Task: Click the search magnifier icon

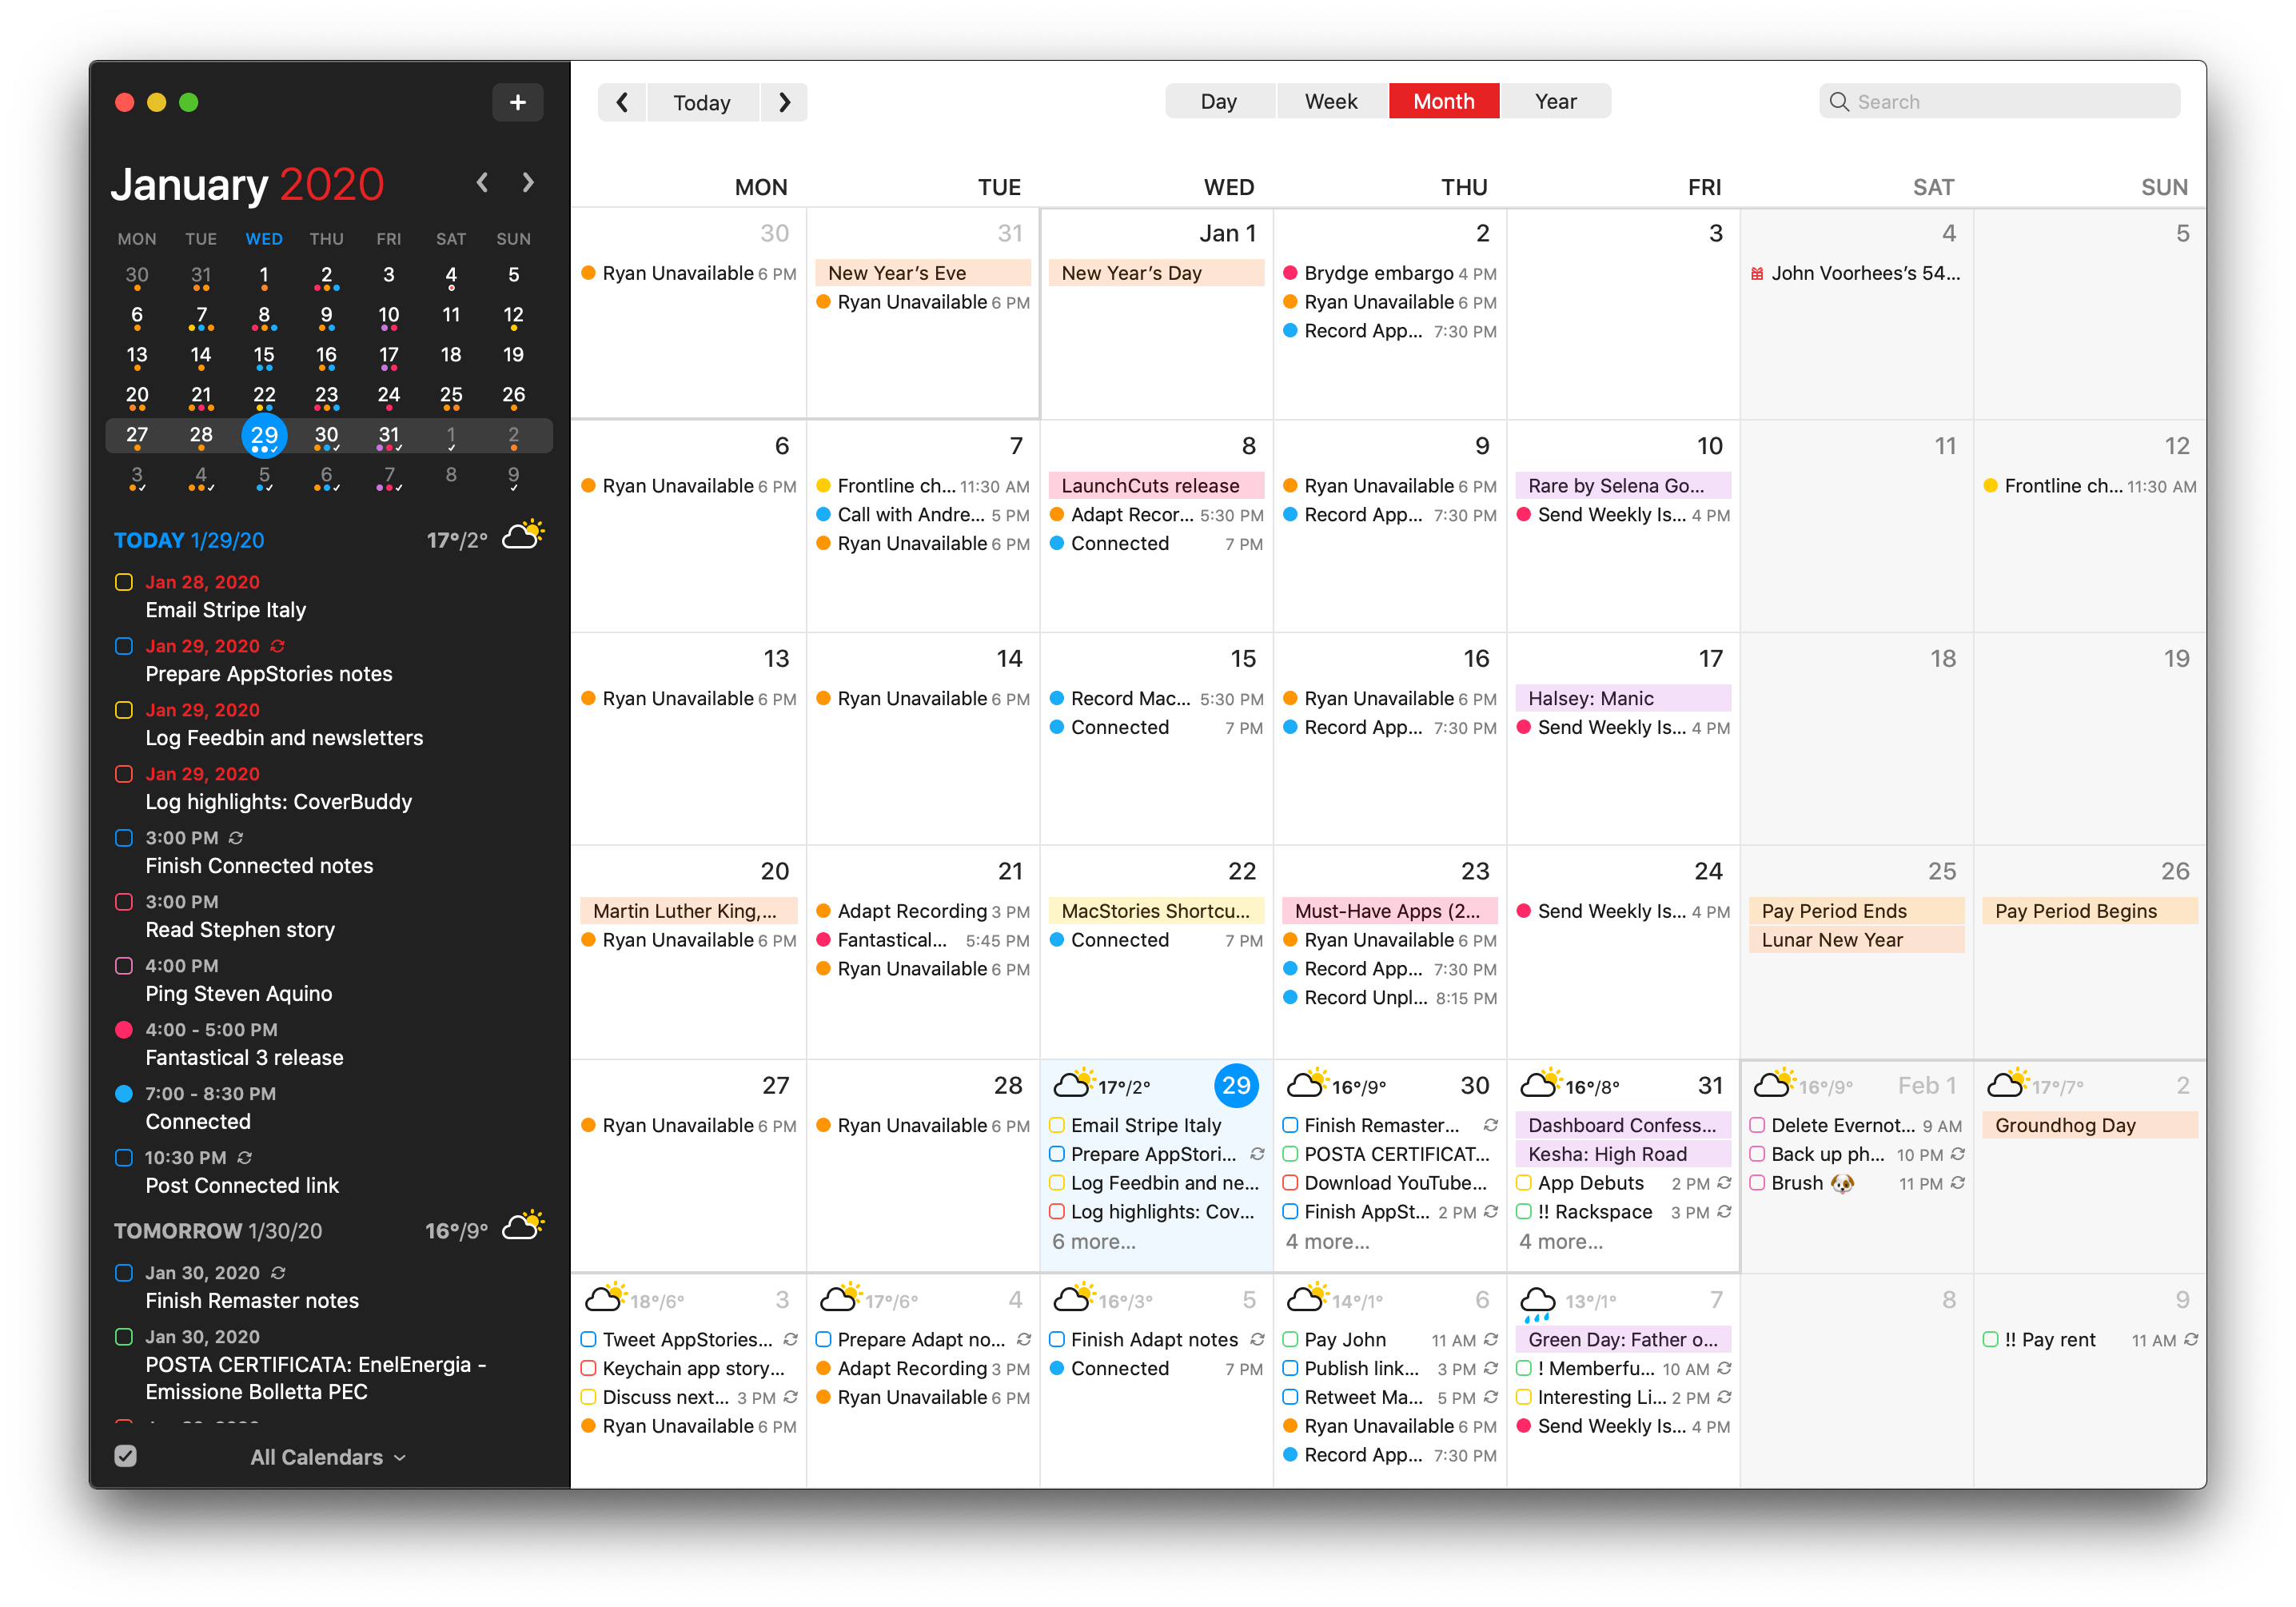Action: pyautogui.click(x=1838, y=102)
